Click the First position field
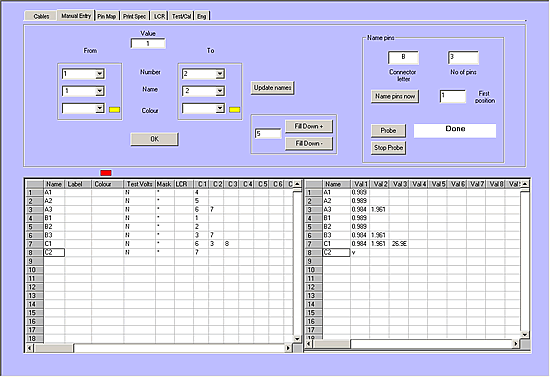550x377 pixels. [453, 96]
